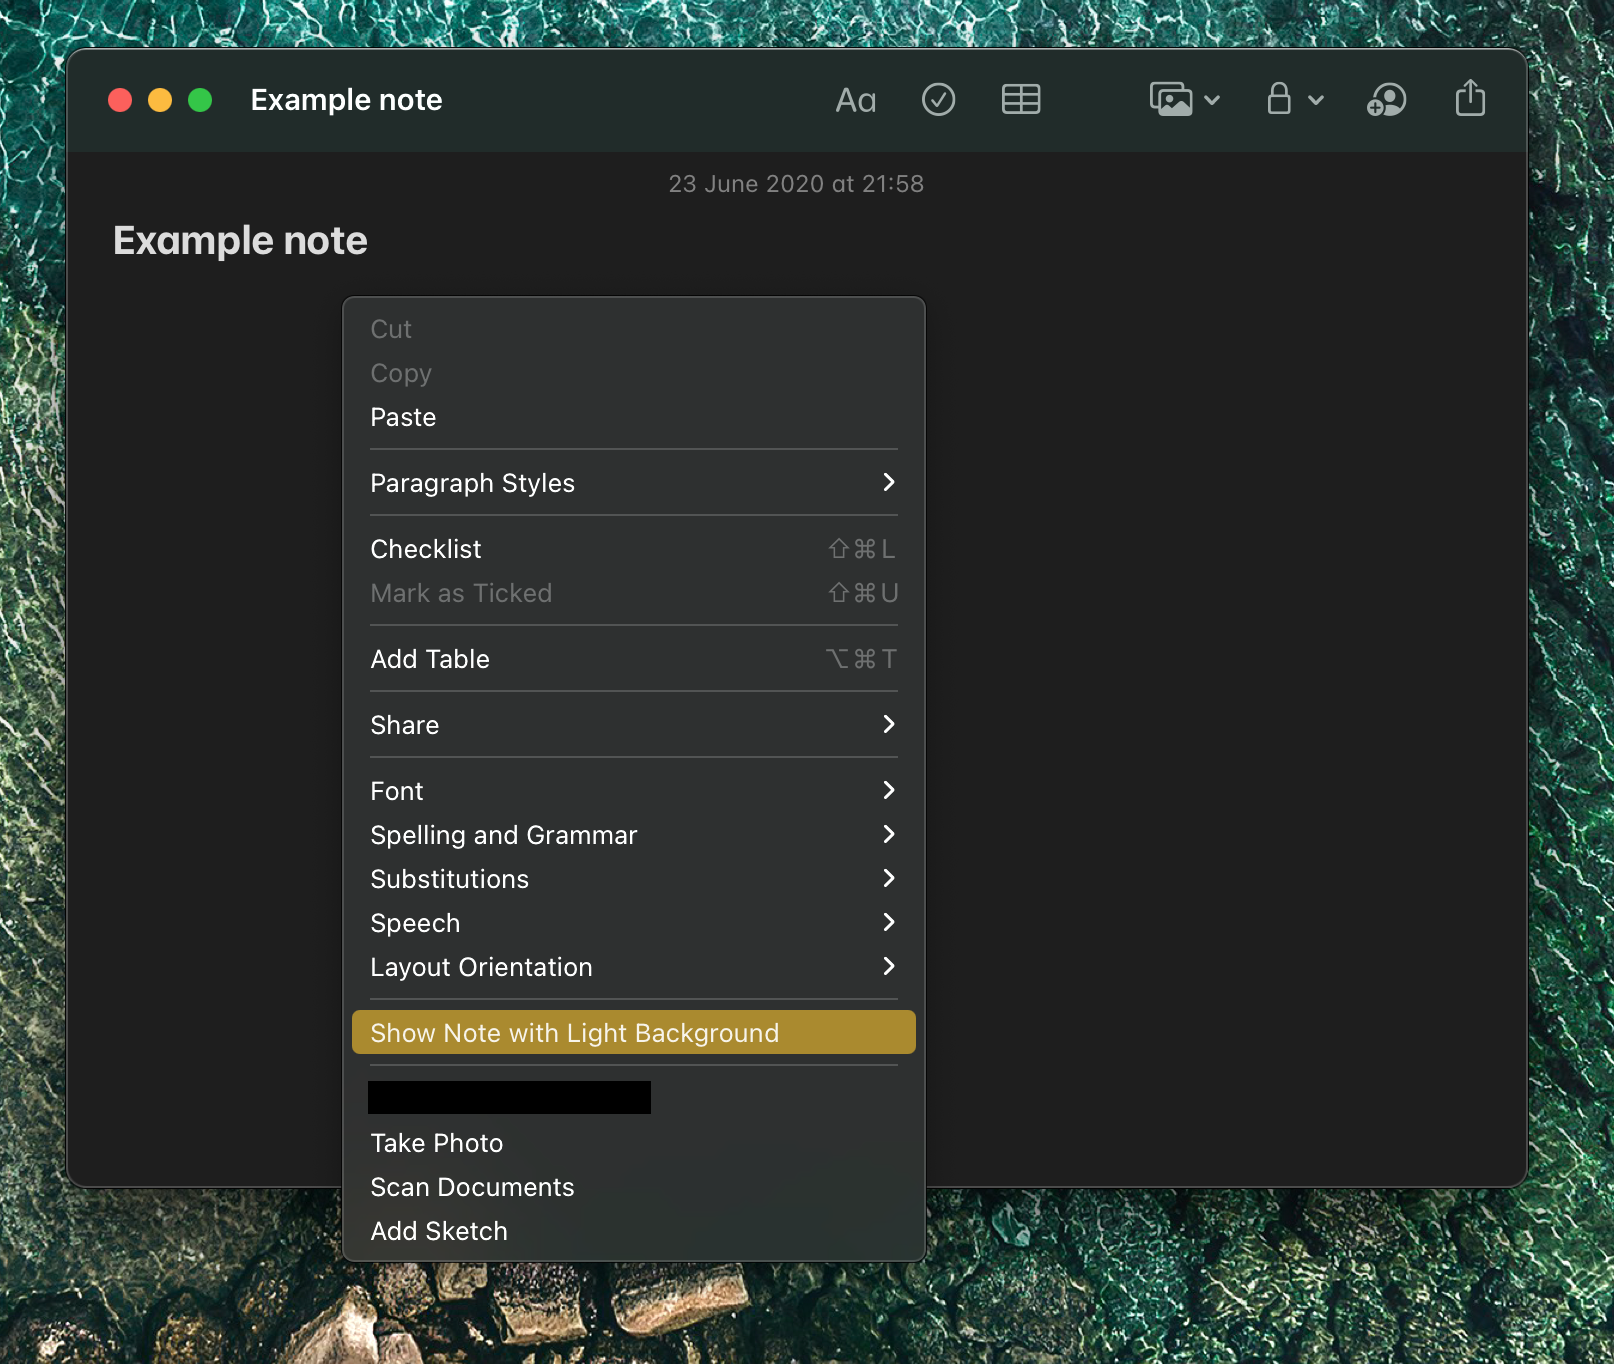Click the green full-screen window button

click(200, 100)
